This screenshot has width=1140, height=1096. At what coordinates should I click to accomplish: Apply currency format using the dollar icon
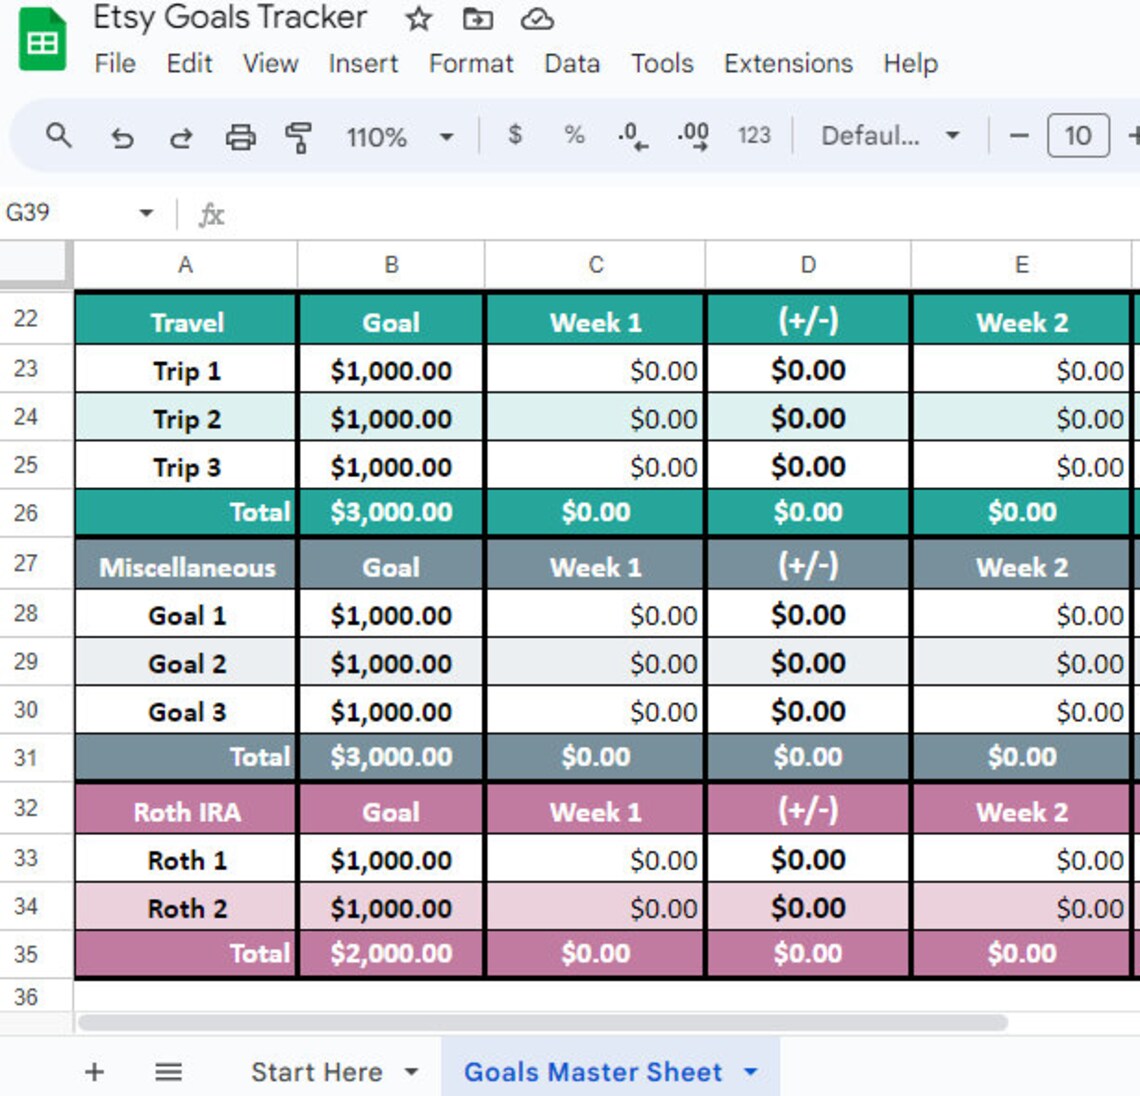tap(513, 137)
